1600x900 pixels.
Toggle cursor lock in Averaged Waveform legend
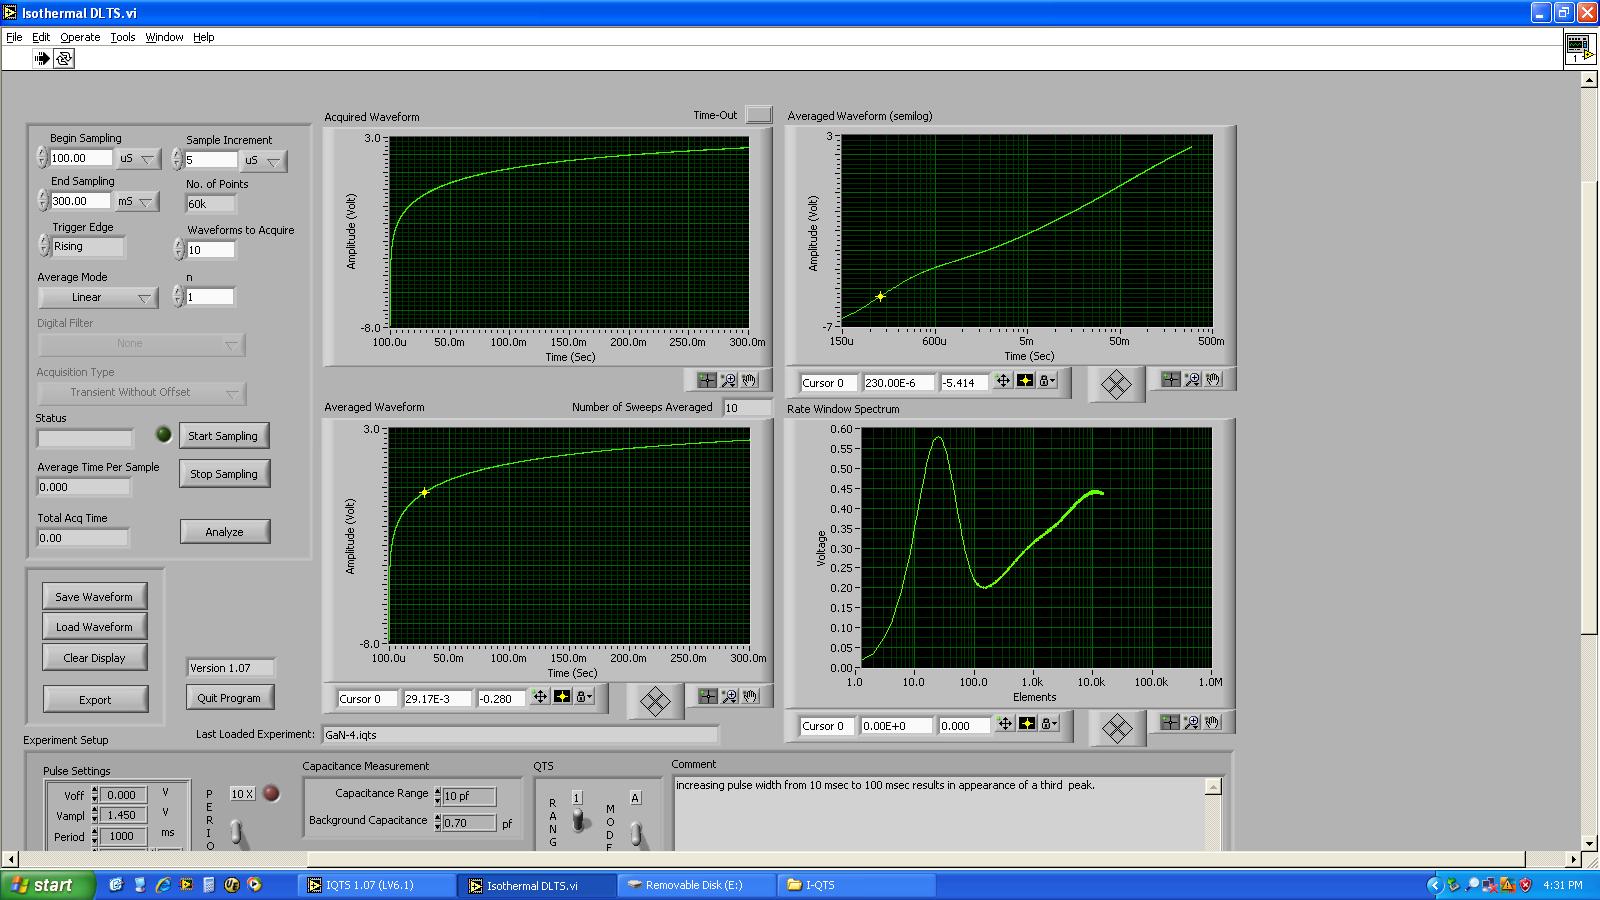(x=584, y=697)
